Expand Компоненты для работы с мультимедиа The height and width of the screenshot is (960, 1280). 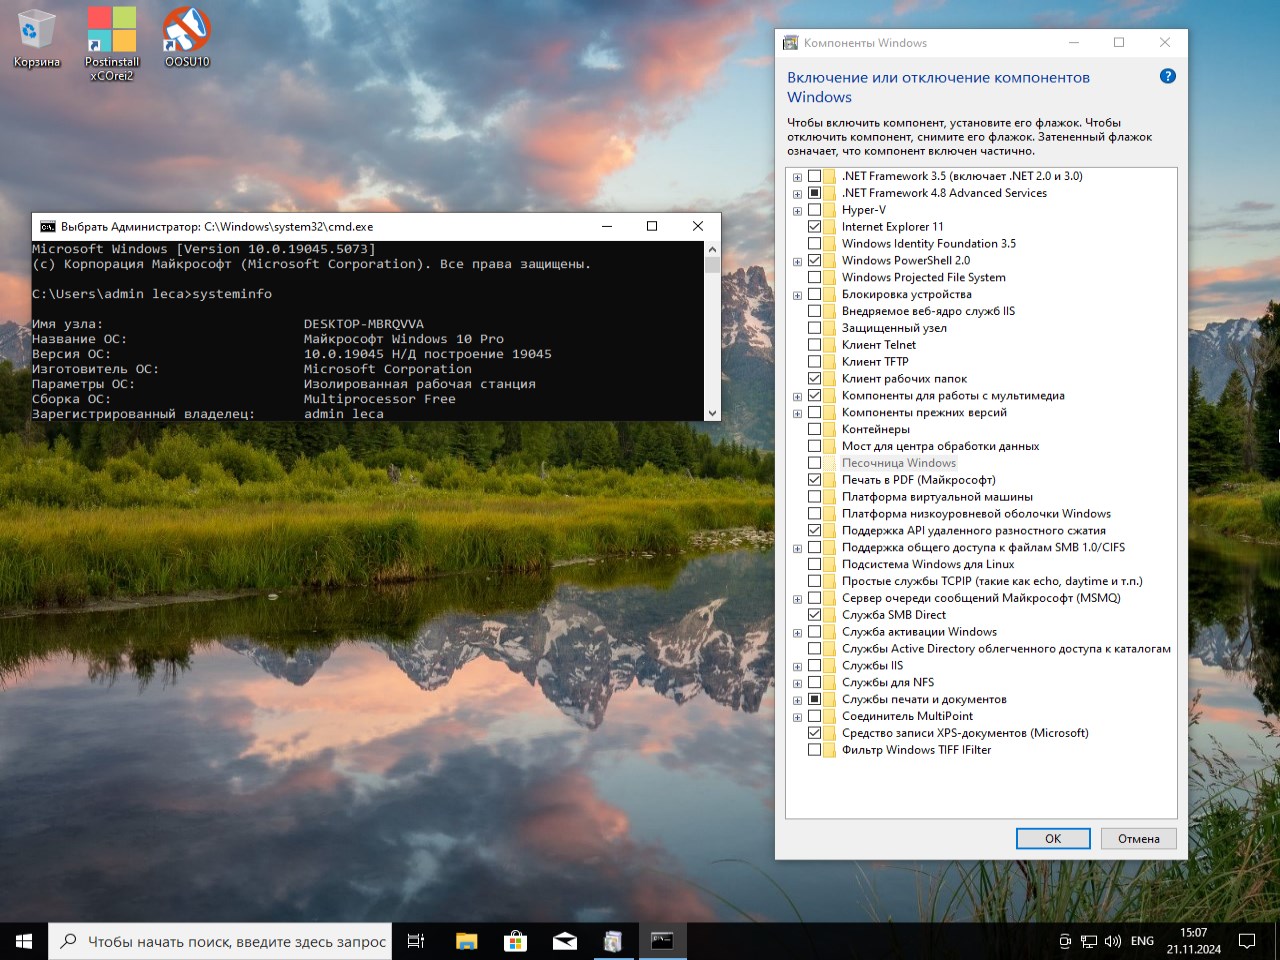point(797,396)
